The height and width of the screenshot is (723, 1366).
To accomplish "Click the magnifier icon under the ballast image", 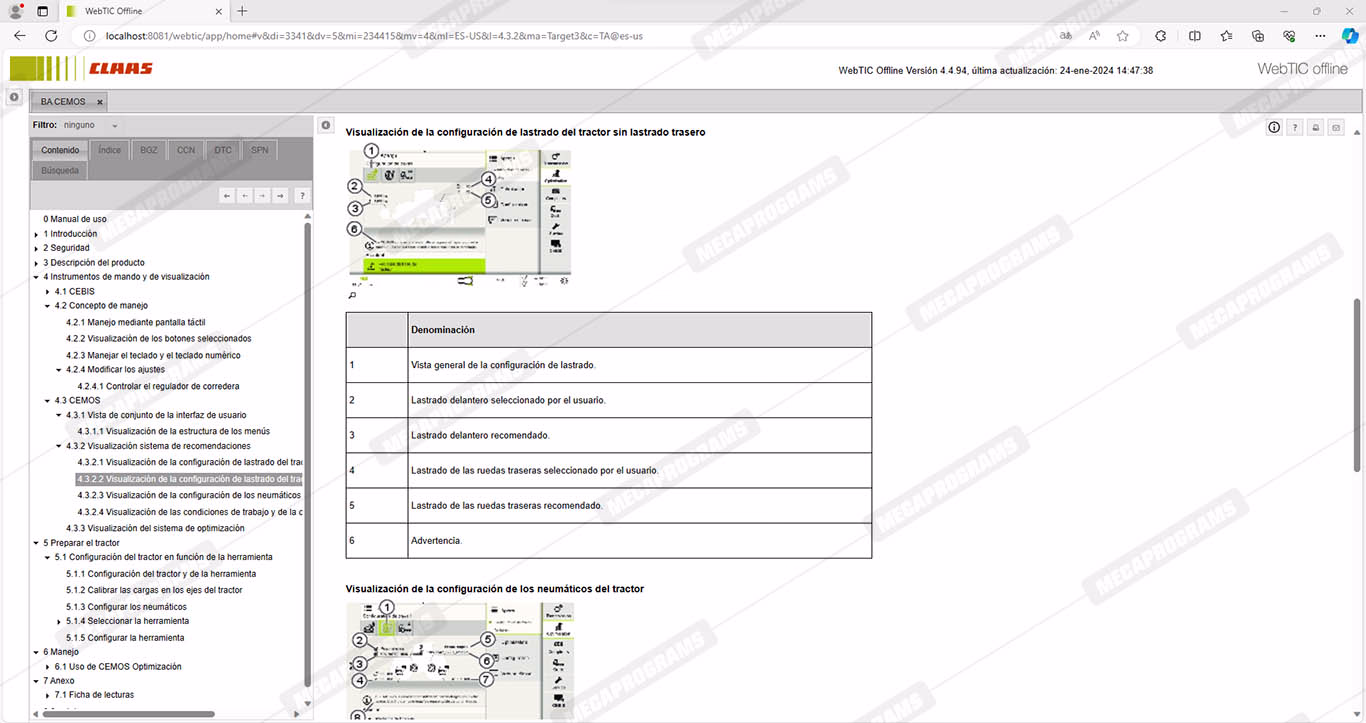I will 352,296.
